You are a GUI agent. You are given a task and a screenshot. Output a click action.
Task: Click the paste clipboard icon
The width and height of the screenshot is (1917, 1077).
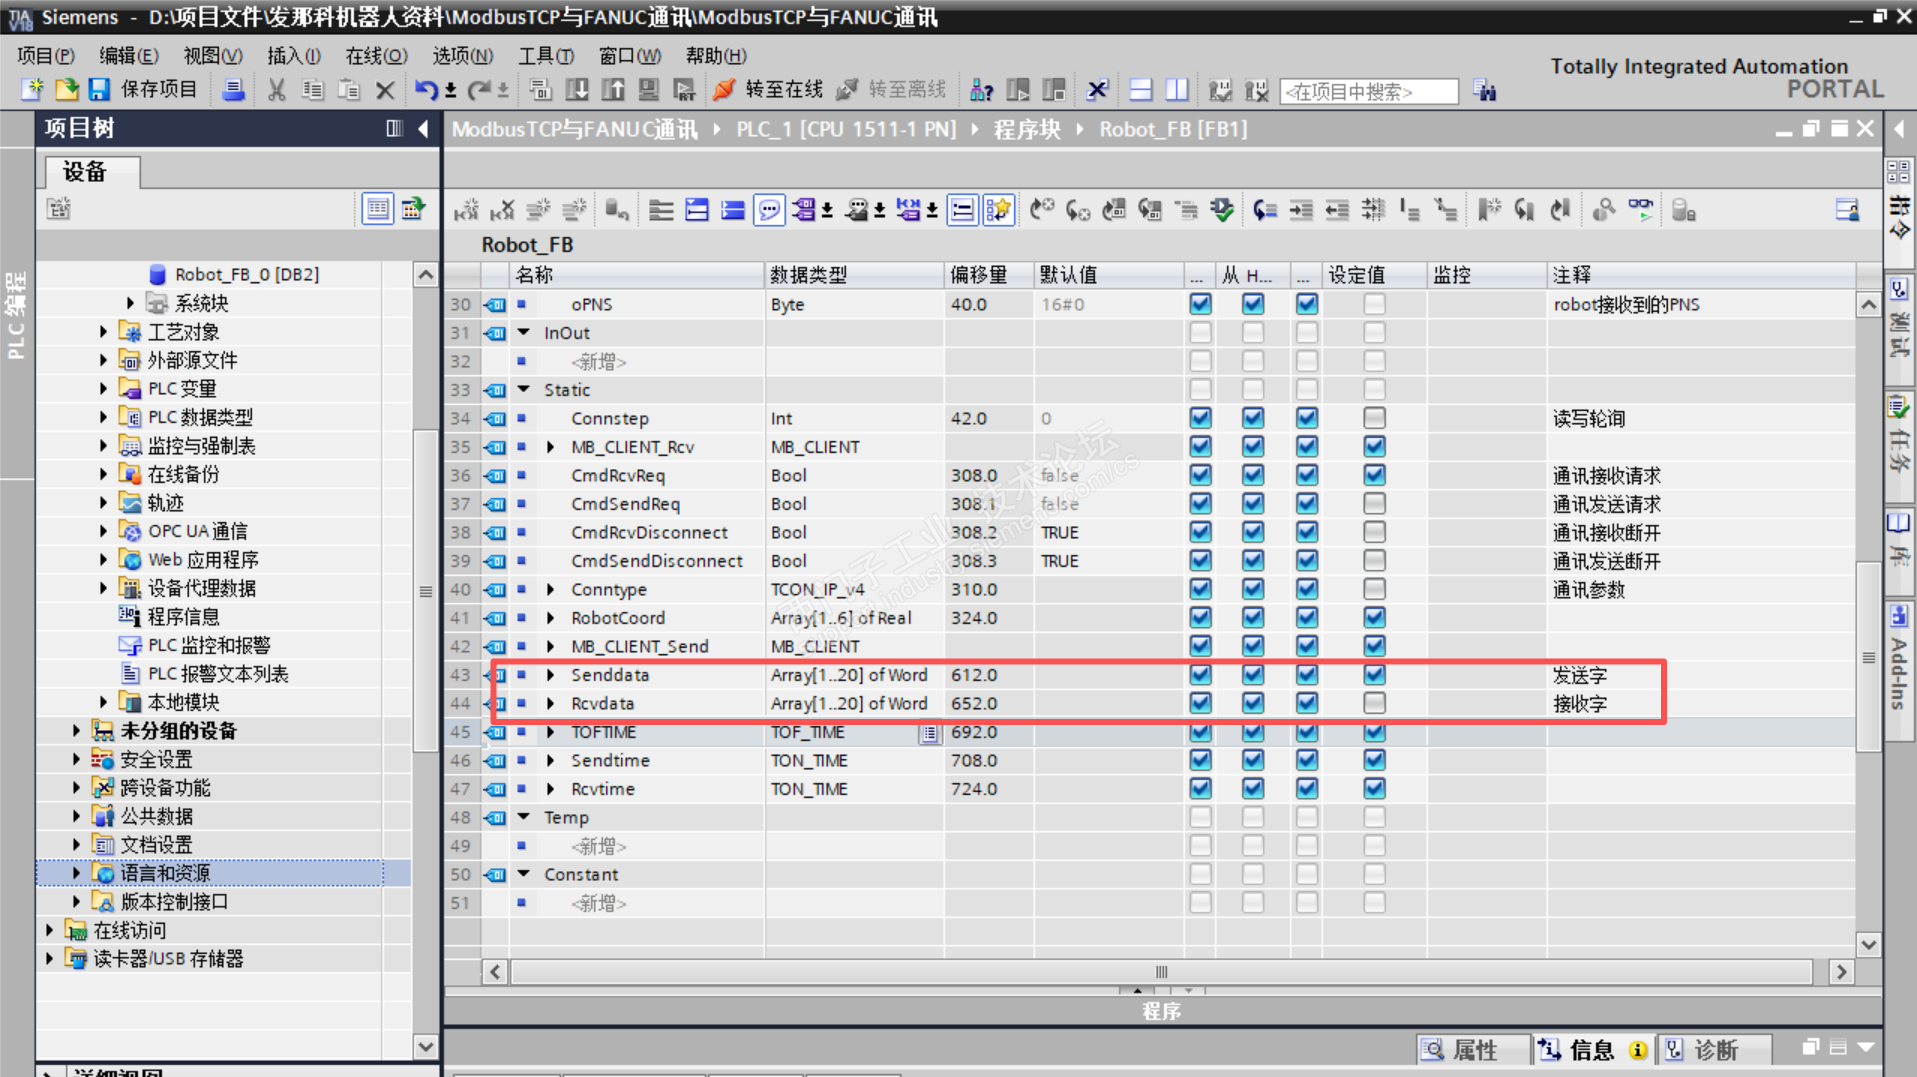tap(349, 90)
